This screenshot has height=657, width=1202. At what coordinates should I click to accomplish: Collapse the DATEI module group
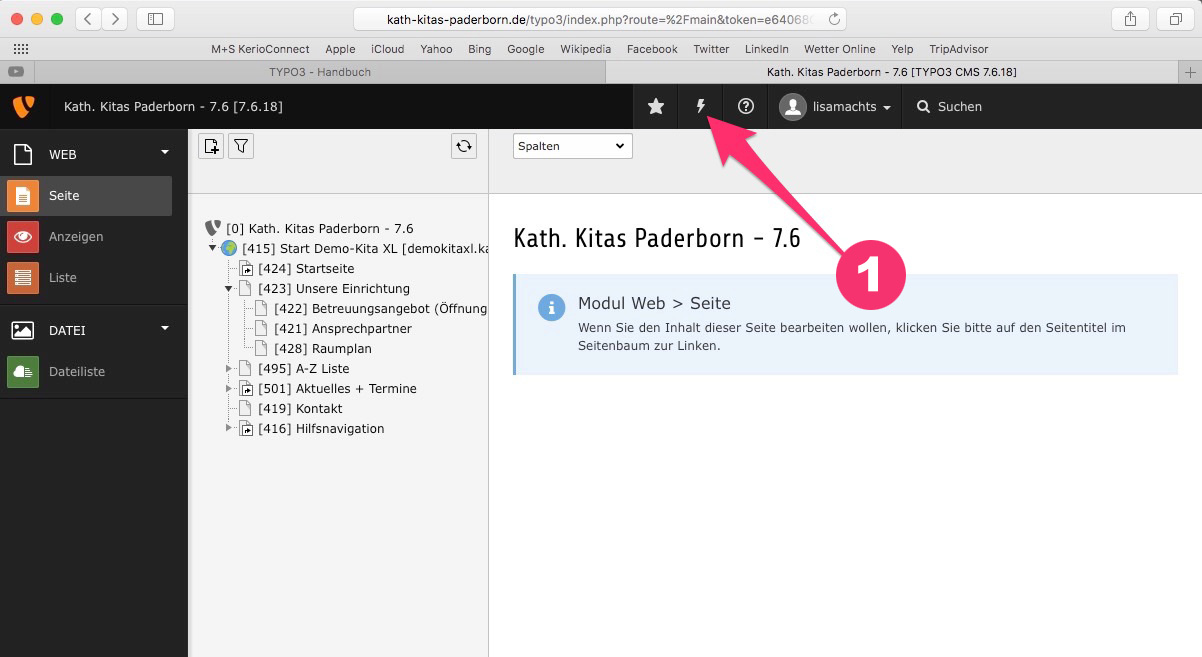click(x=165, y=328)
